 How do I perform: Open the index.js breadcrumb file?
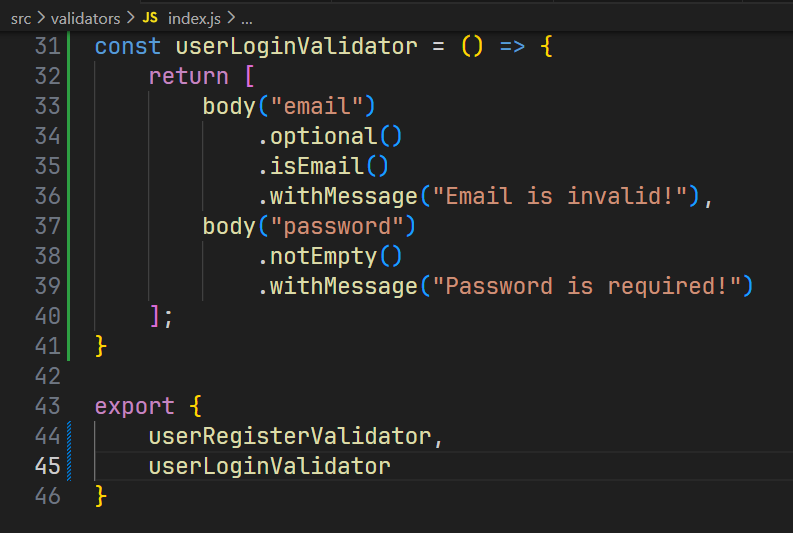tap(194, 19)
